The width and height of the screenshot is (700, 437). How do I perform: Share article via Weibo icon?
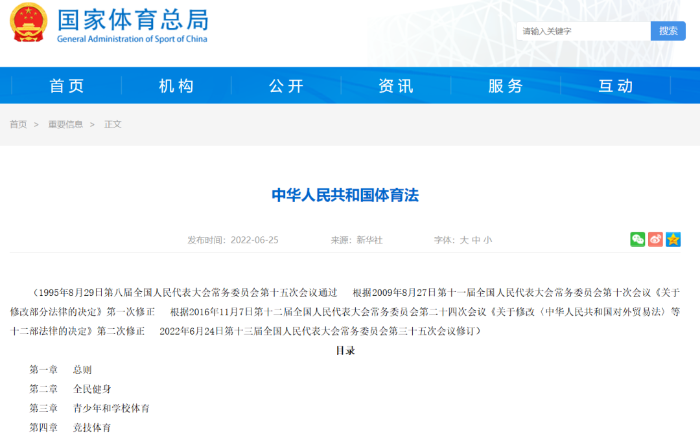coord(655,240)
